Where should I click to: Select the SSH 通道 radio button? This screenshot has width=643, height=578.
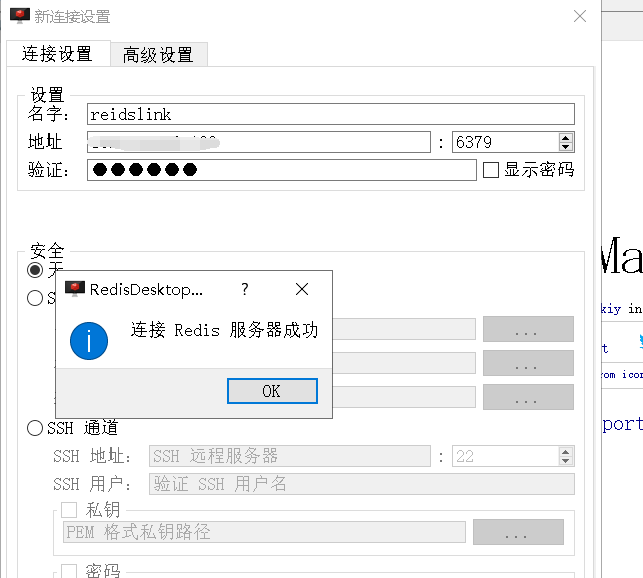[35, 428]
